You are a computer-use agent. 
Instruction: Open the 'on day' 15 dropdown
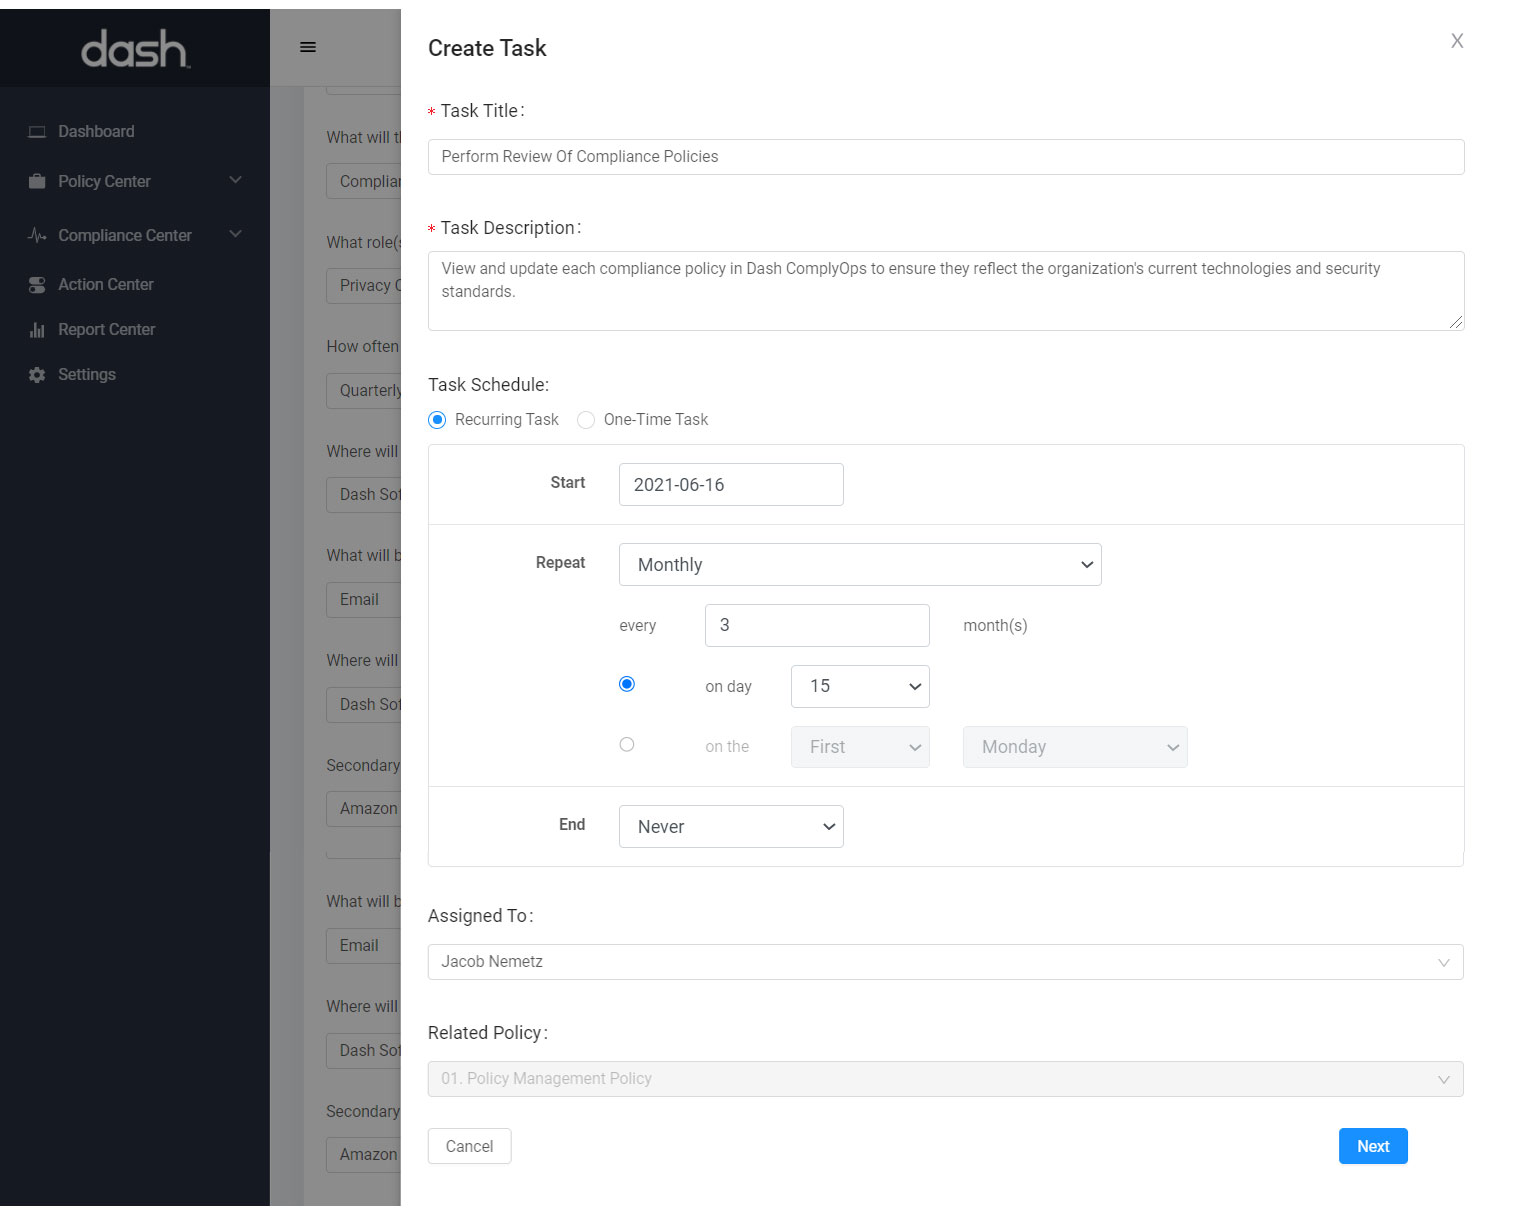coord(860,686)
